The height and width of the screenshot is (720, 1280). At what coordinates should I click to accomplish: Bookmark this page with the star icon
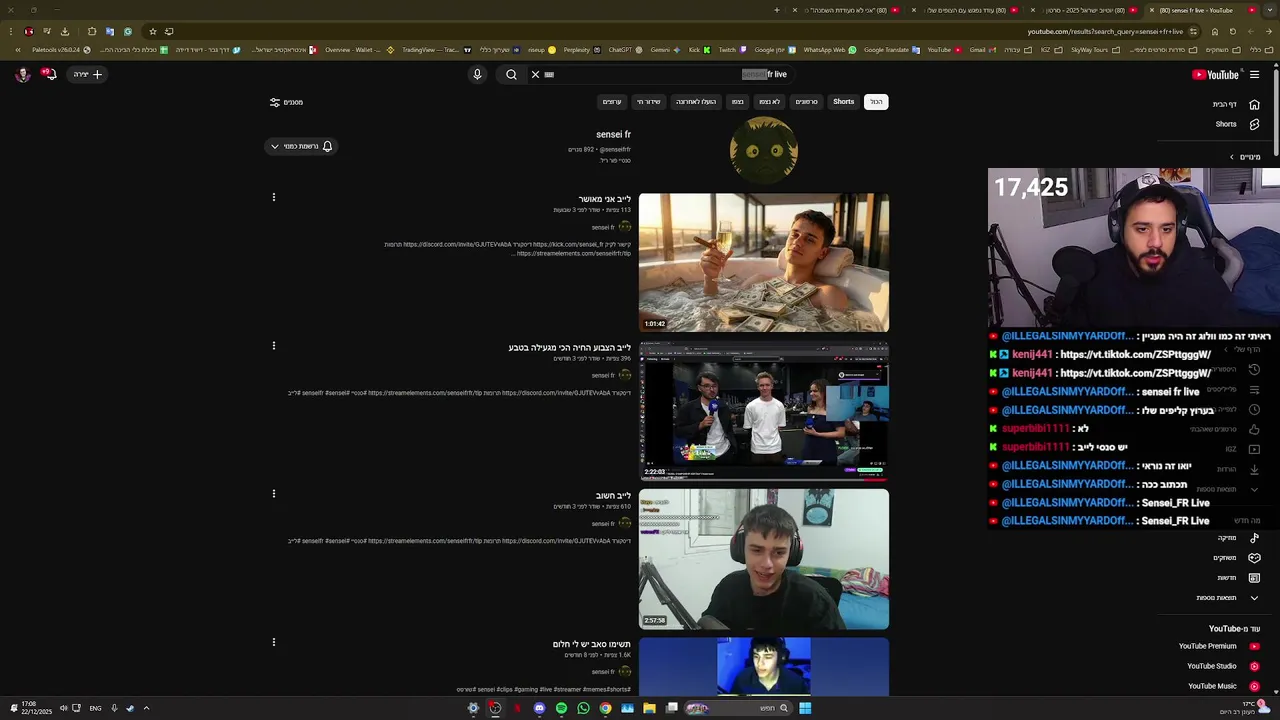tap(152, 31)
